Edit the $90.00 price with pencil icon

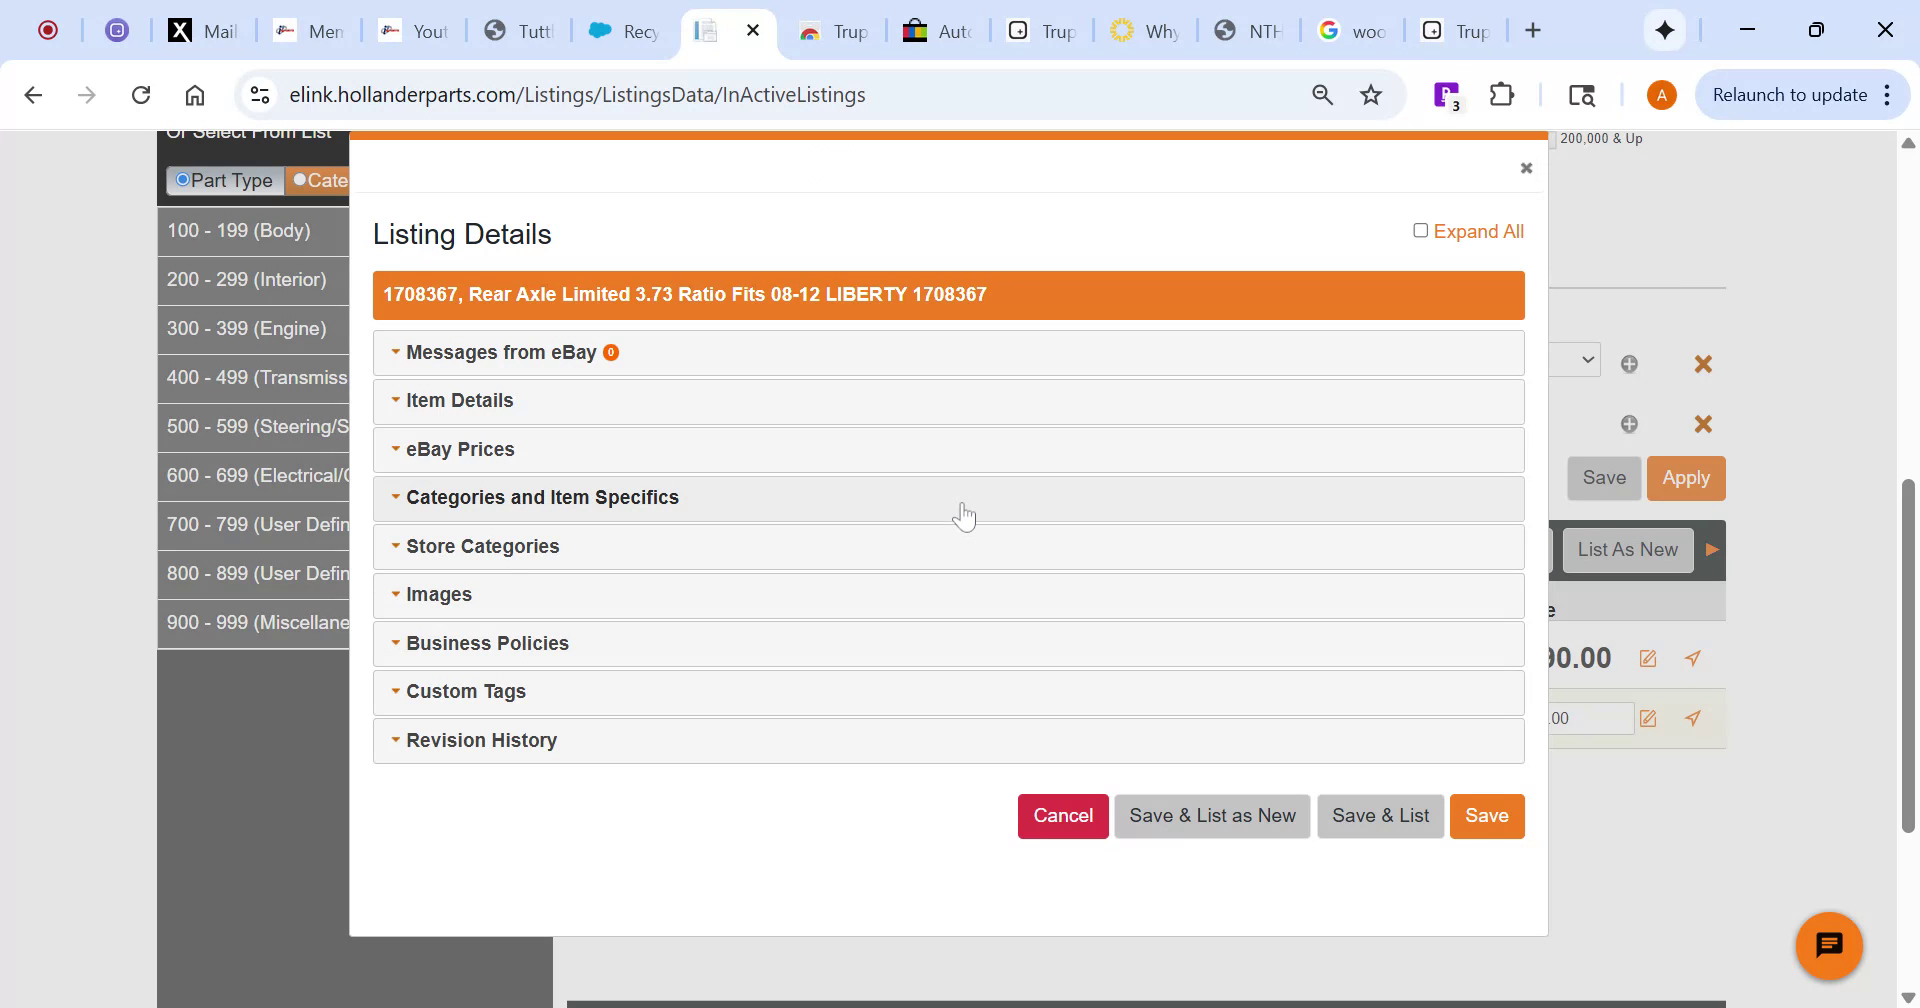click(1648, 658)
